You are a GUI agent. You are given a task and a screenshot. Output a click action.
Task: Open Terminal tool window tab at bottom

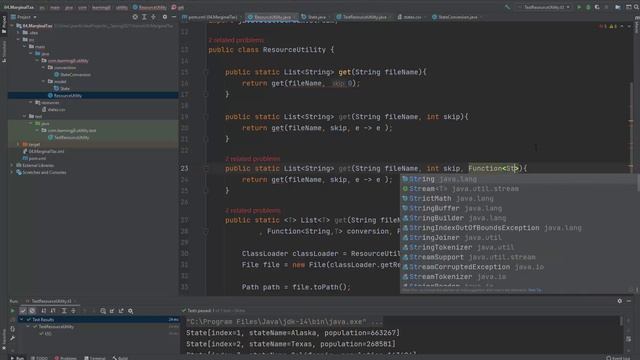[x=95, y=358]
